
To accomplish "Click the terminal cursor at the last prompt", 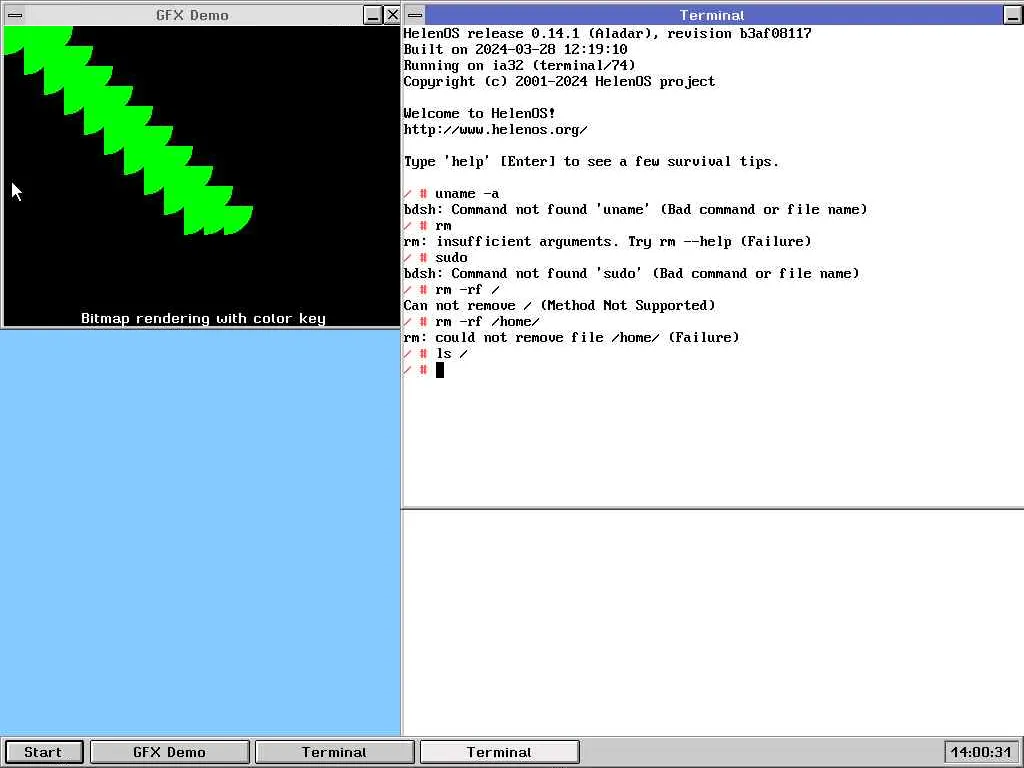I will click(440, 370).
